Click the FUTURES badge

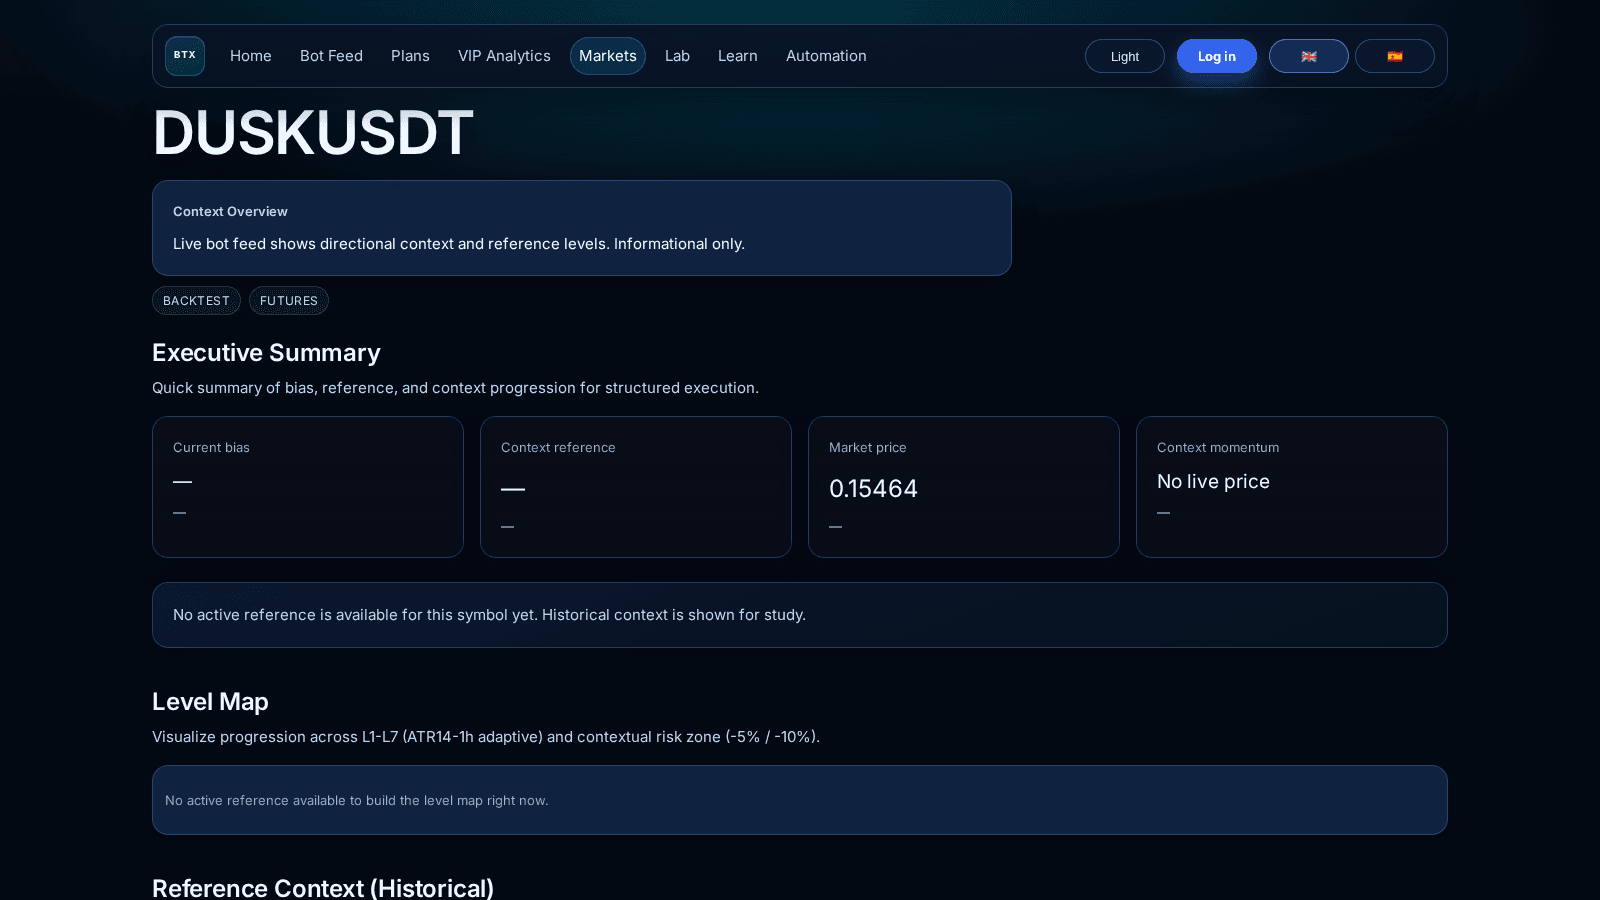pyautogui.click(x=288, y=300)
